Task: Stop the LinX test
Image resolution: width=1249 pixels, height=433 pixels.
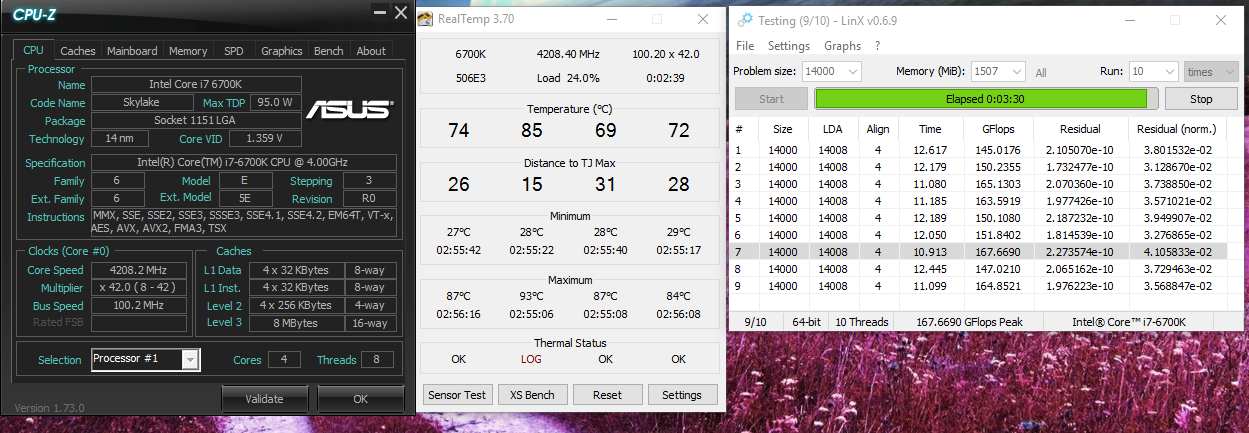Action: click(1201, 99)
